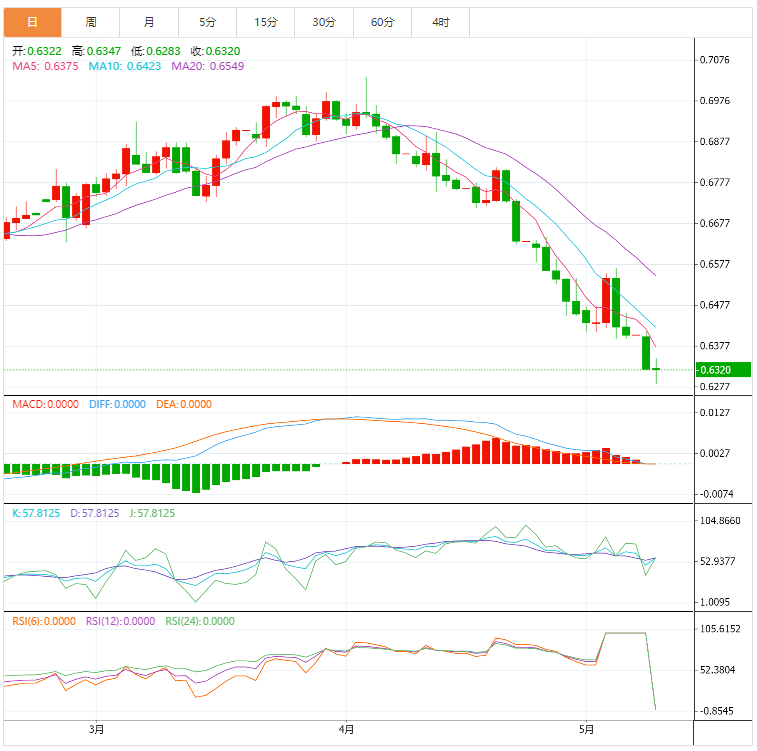Open the 30分 timeframe tab
The height and width of the screenshot is (751, 757).
point(324,22)
